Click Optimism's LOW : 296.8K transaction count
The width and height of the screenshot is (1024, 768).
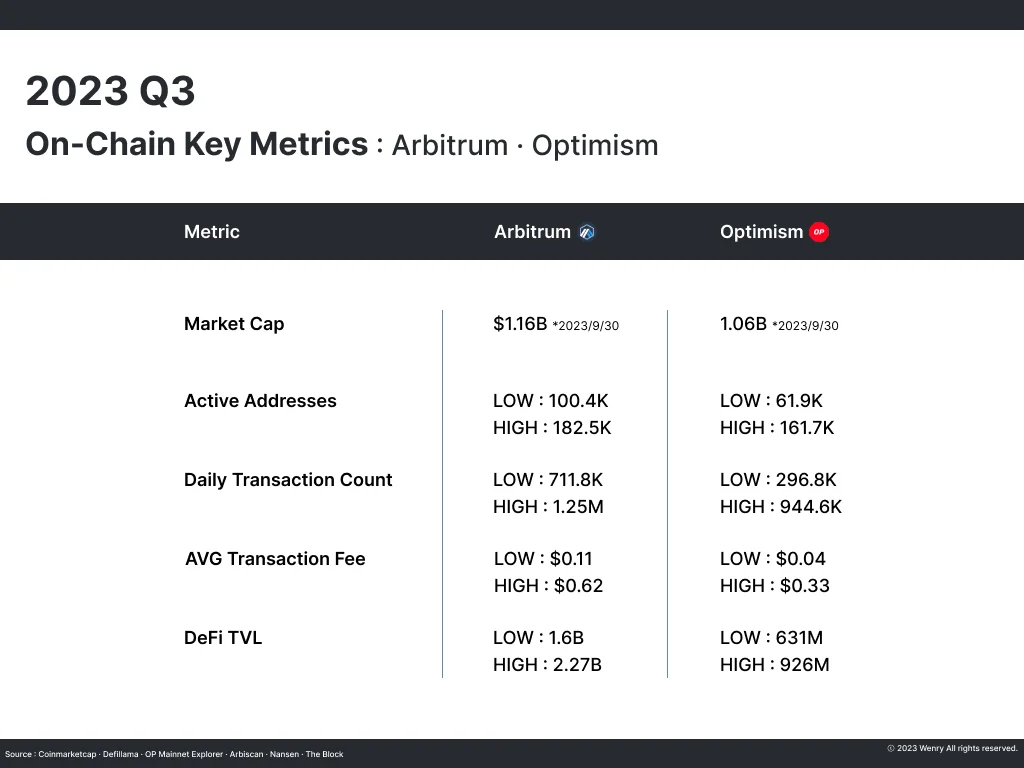tap(778, 480)
